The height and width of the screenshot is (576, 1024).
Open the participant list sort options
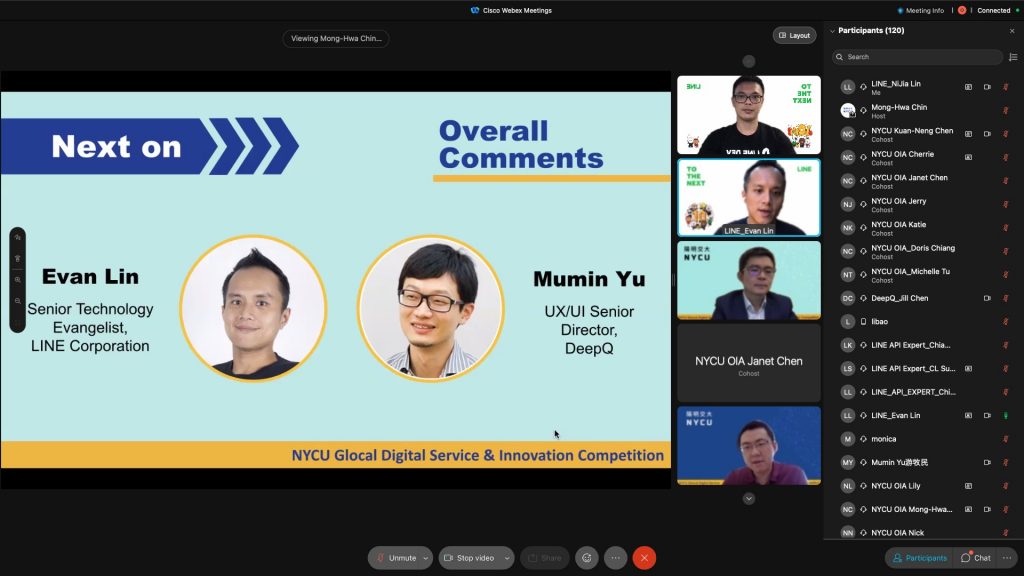coord(1013,57)
